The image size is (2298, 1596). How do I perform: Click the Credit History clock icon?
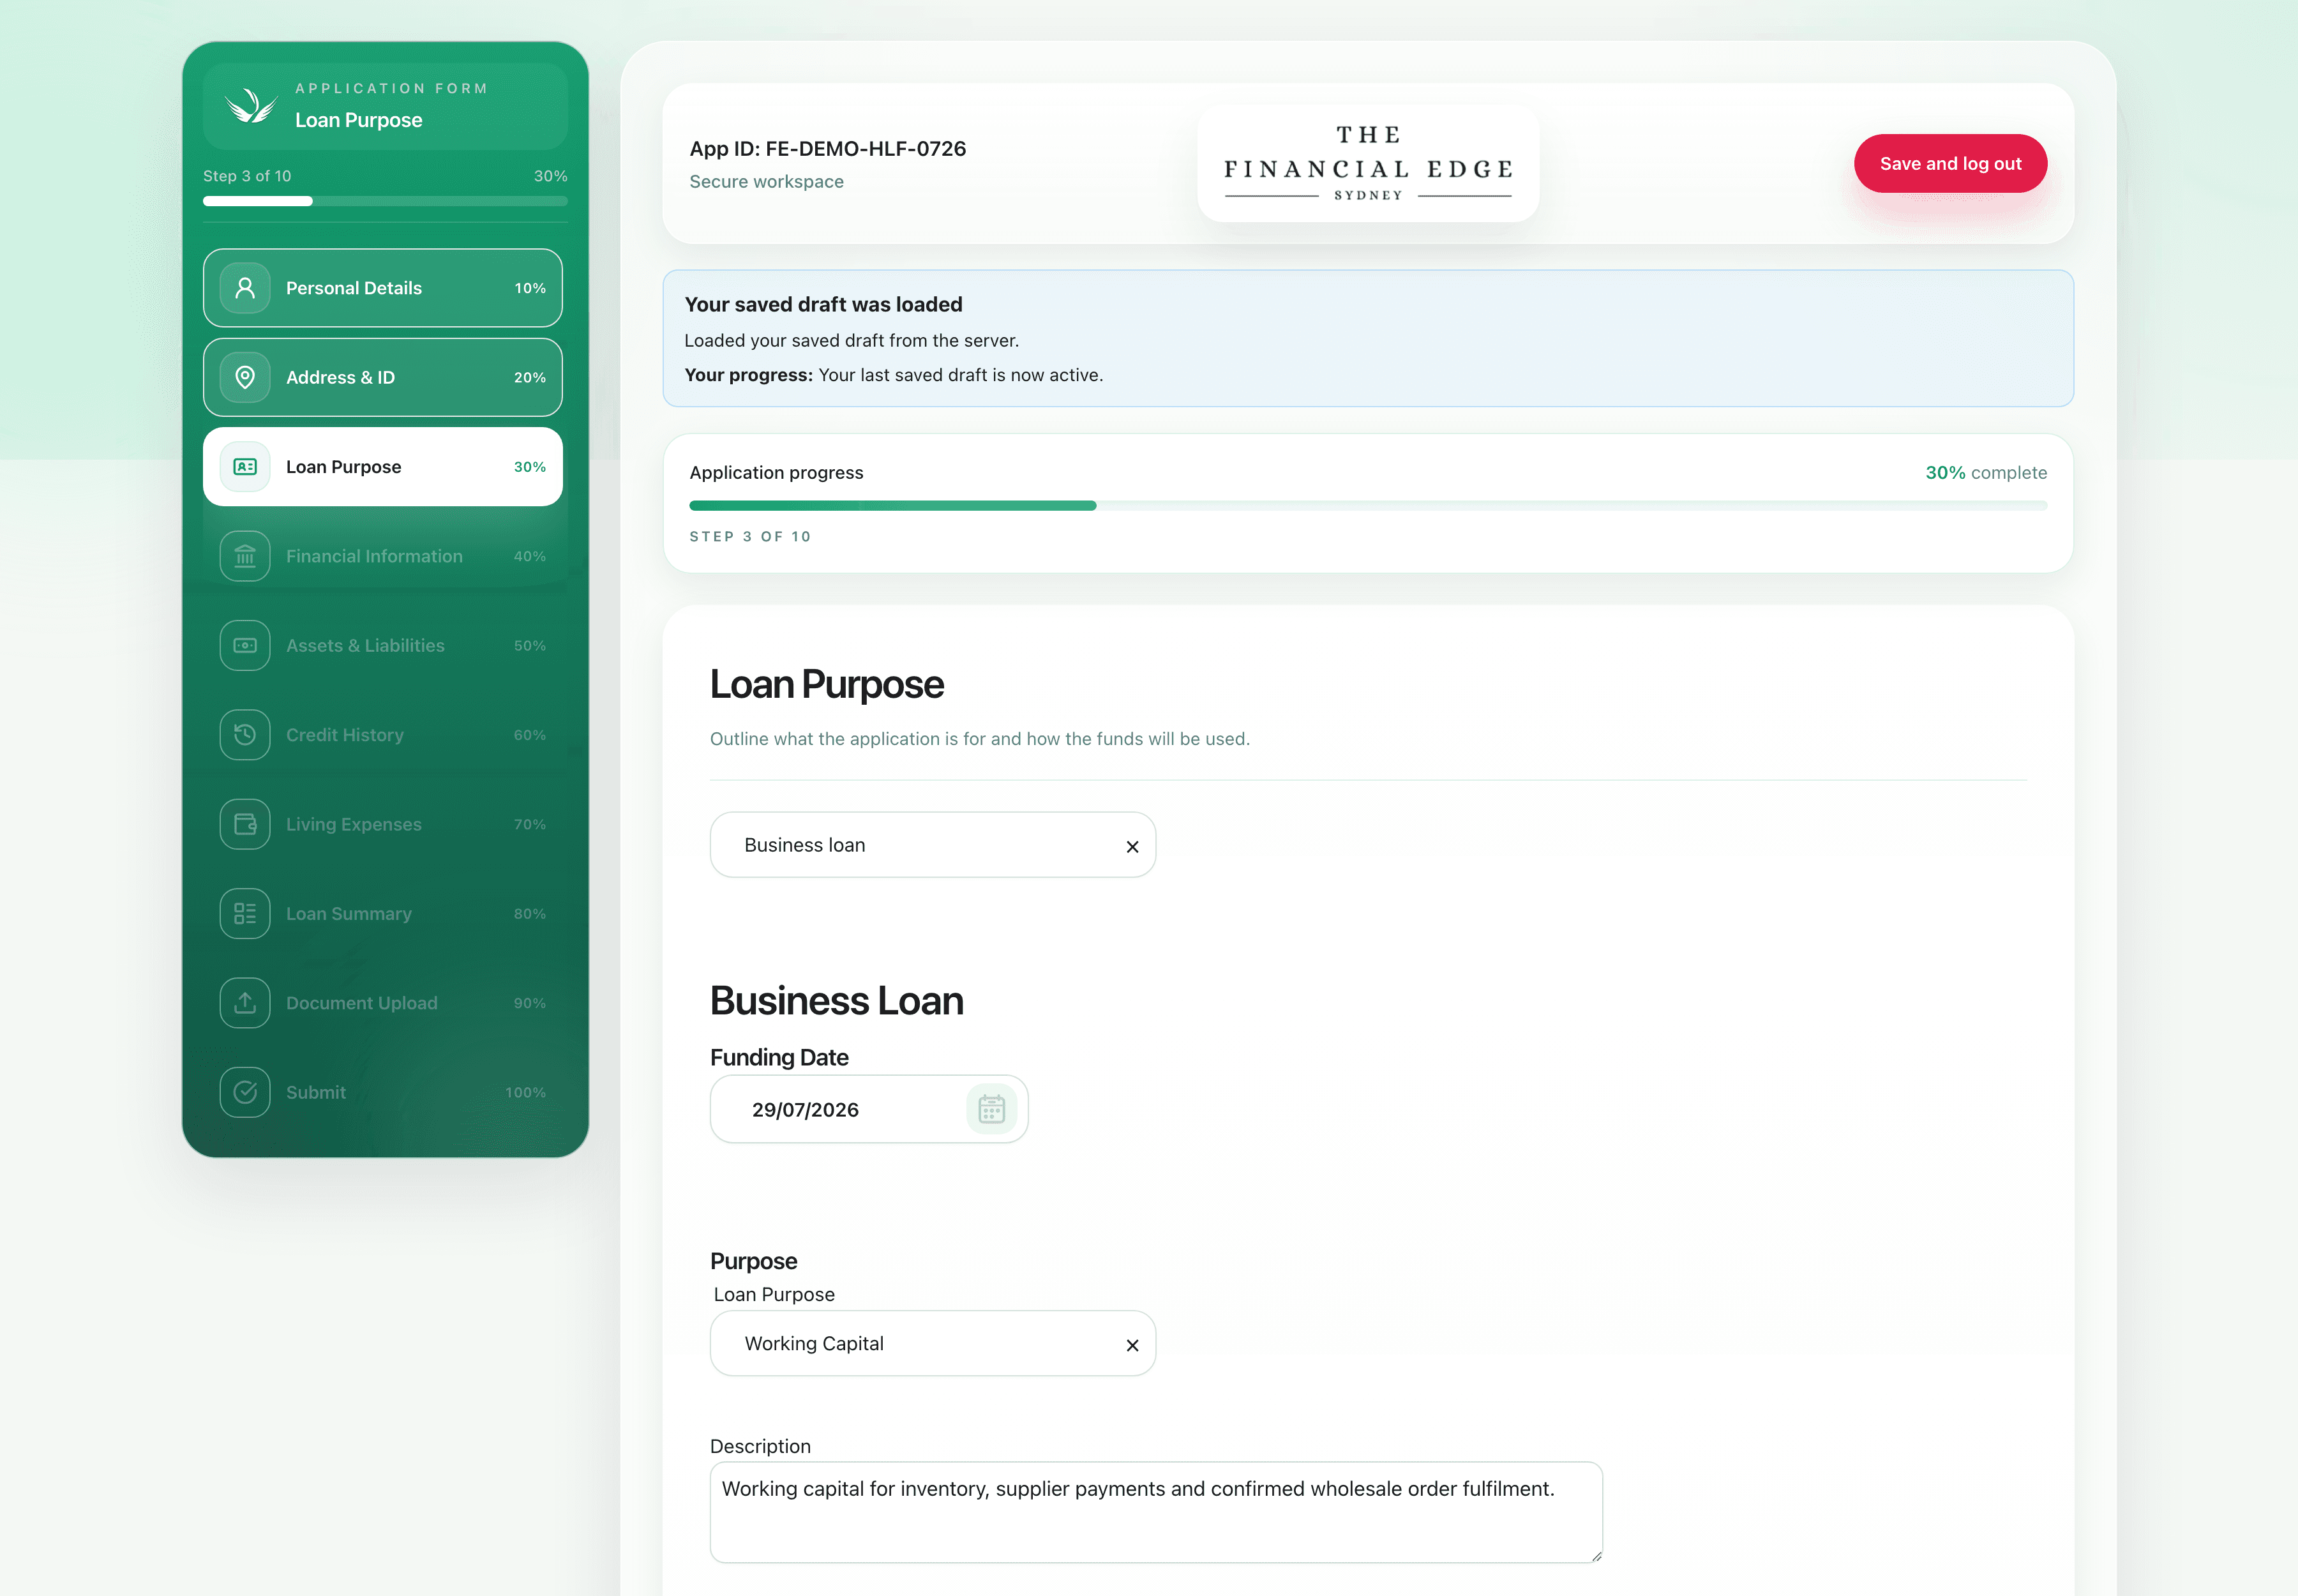[x=245, y=735]
